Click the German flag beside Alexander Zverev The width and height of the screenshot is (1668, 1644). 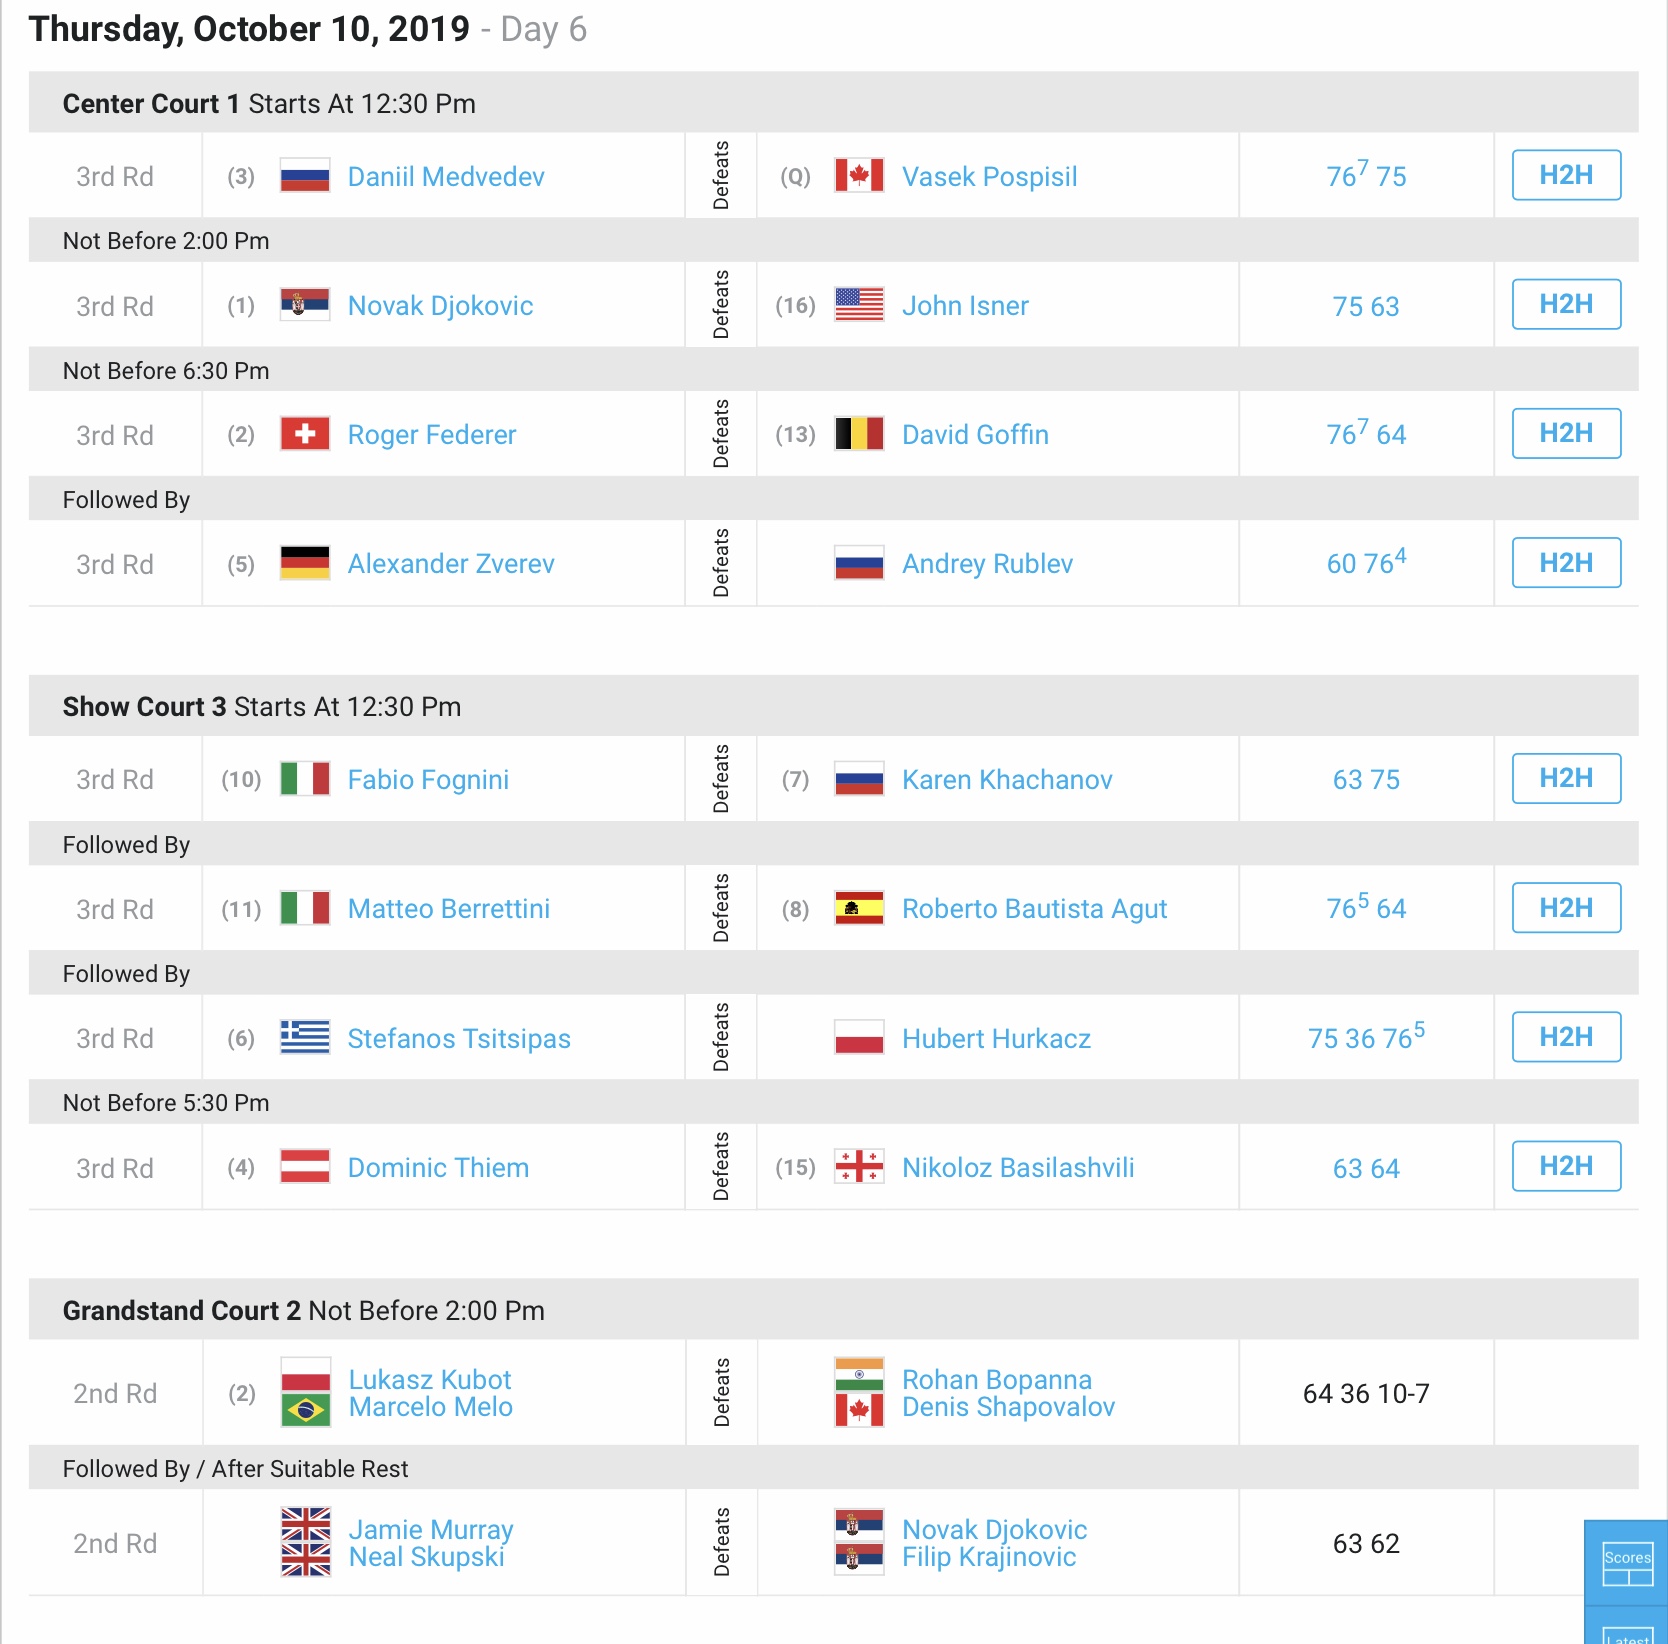[305, 563]
